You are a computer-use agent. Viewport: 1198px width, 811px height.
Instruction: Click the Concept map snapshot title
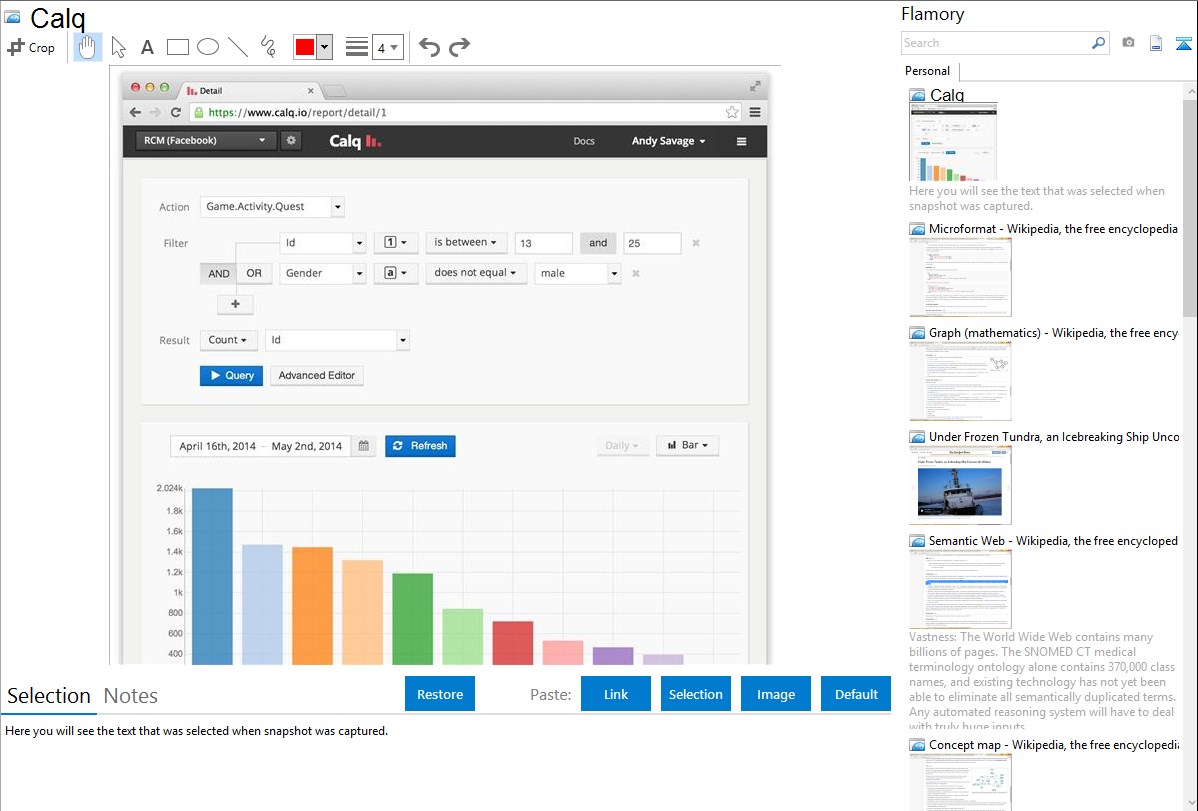(1054, 744)
